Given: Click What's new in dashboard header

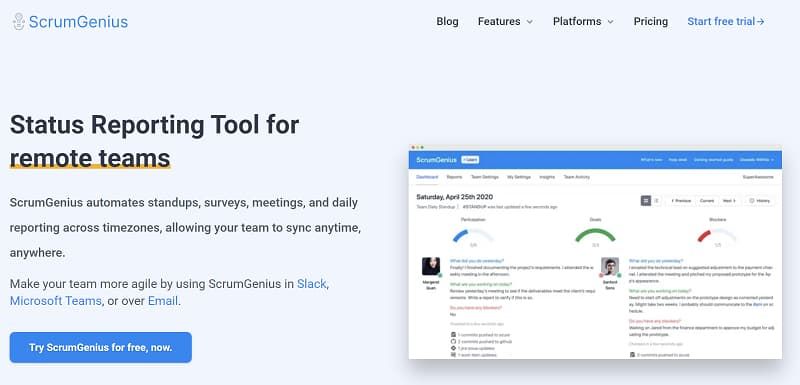Looking at the screenshot, I should 652,160.
